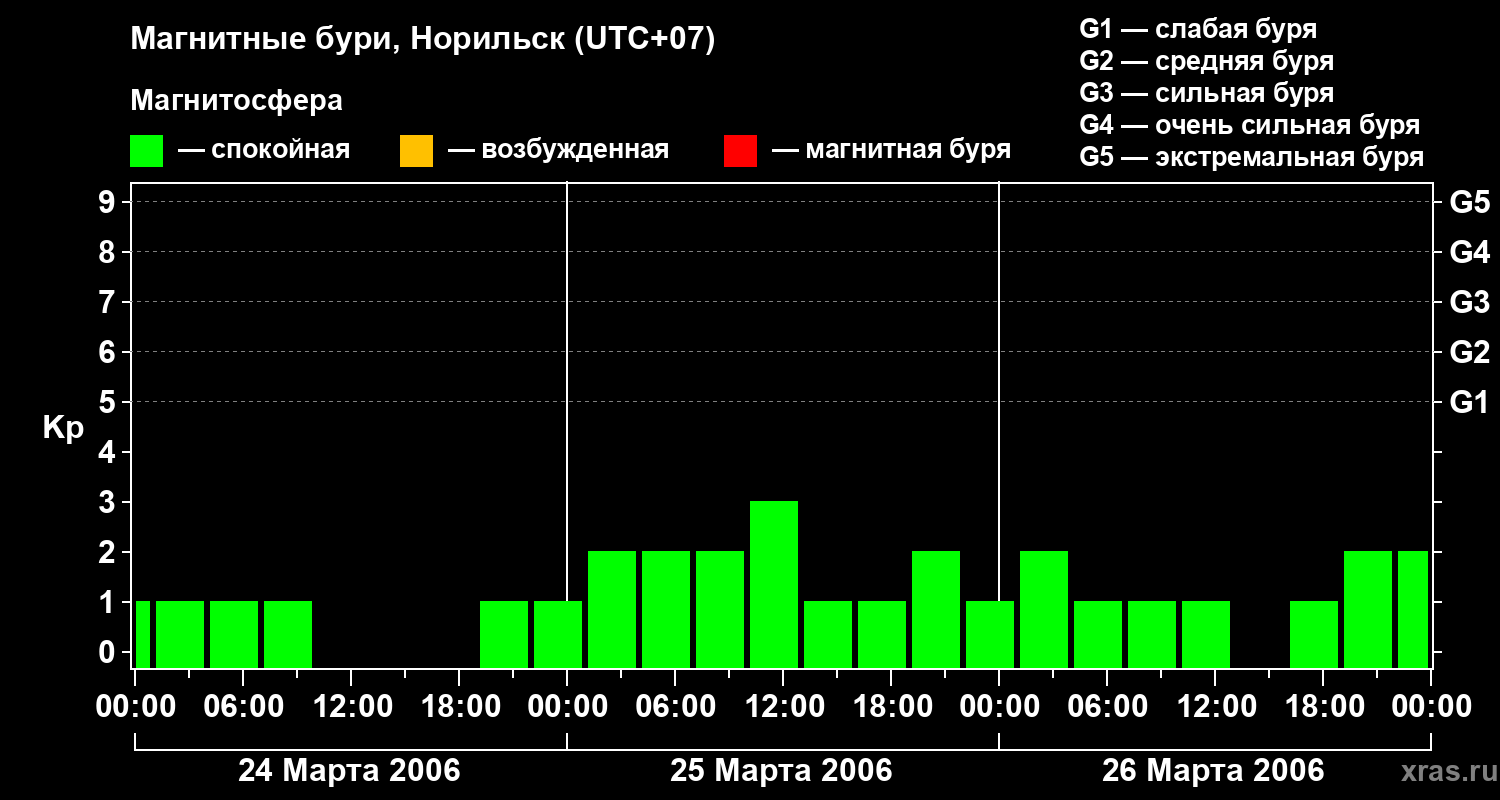Click the 'G1 — слабая буря' legend line

coord(1198,28)
